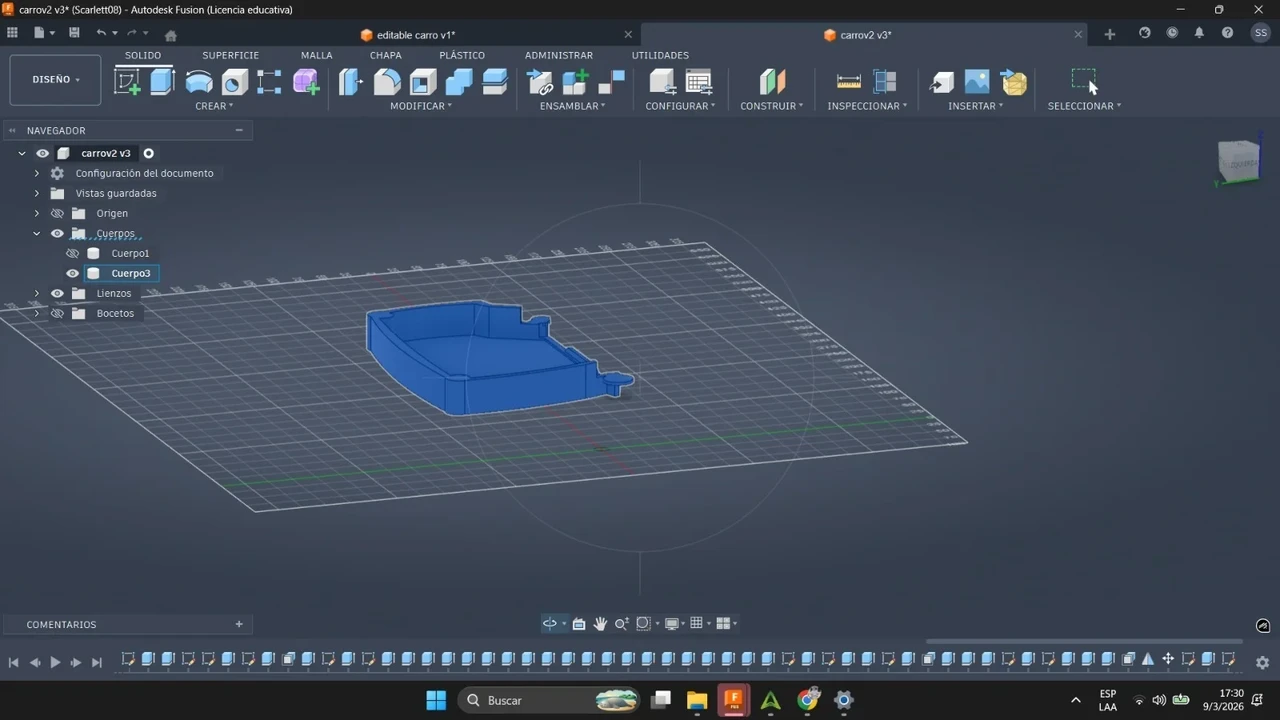Select the Revolve tool icon
This screenshot has width=1280, height=720.
pos(199,81)
